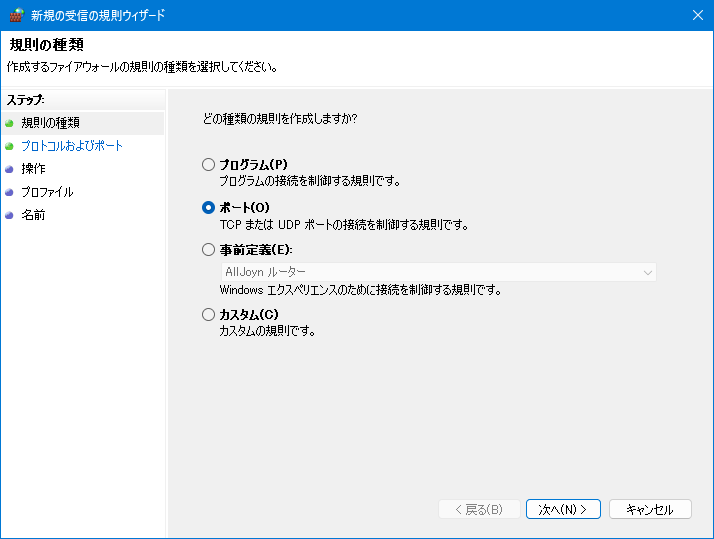
Task: Select 規則の種類 step in sidebar
Action: point(51,123)
